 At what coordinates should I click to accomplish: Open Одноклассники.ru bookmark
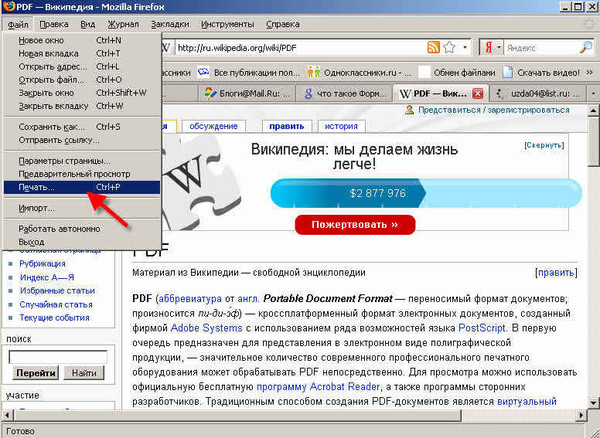359,72
